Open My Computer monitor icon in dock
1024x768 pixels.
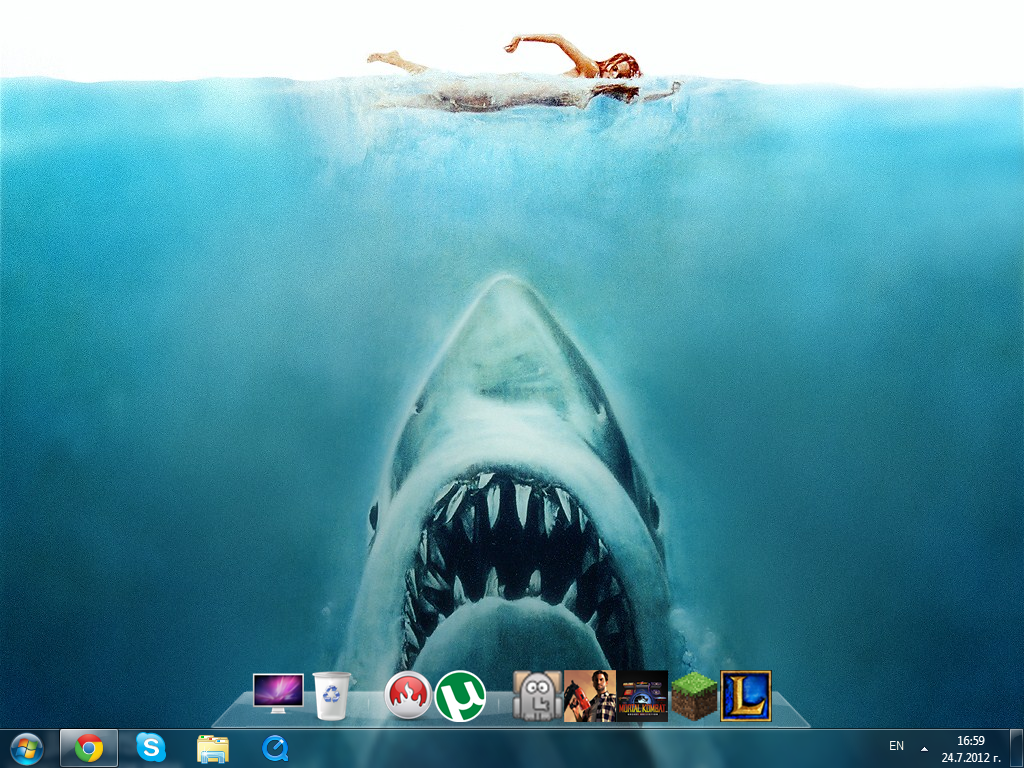point(278,694)
